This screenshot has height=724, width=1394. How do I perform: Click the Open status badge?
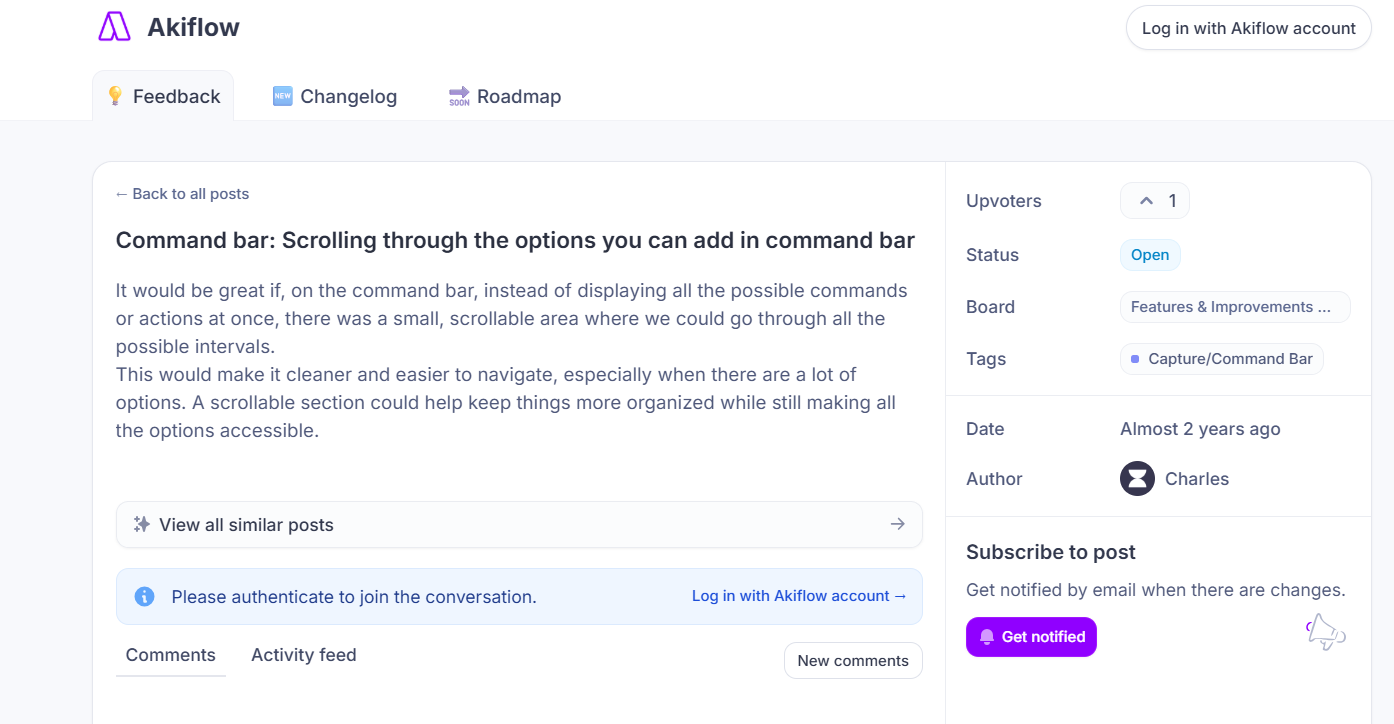pos(1150,255)
